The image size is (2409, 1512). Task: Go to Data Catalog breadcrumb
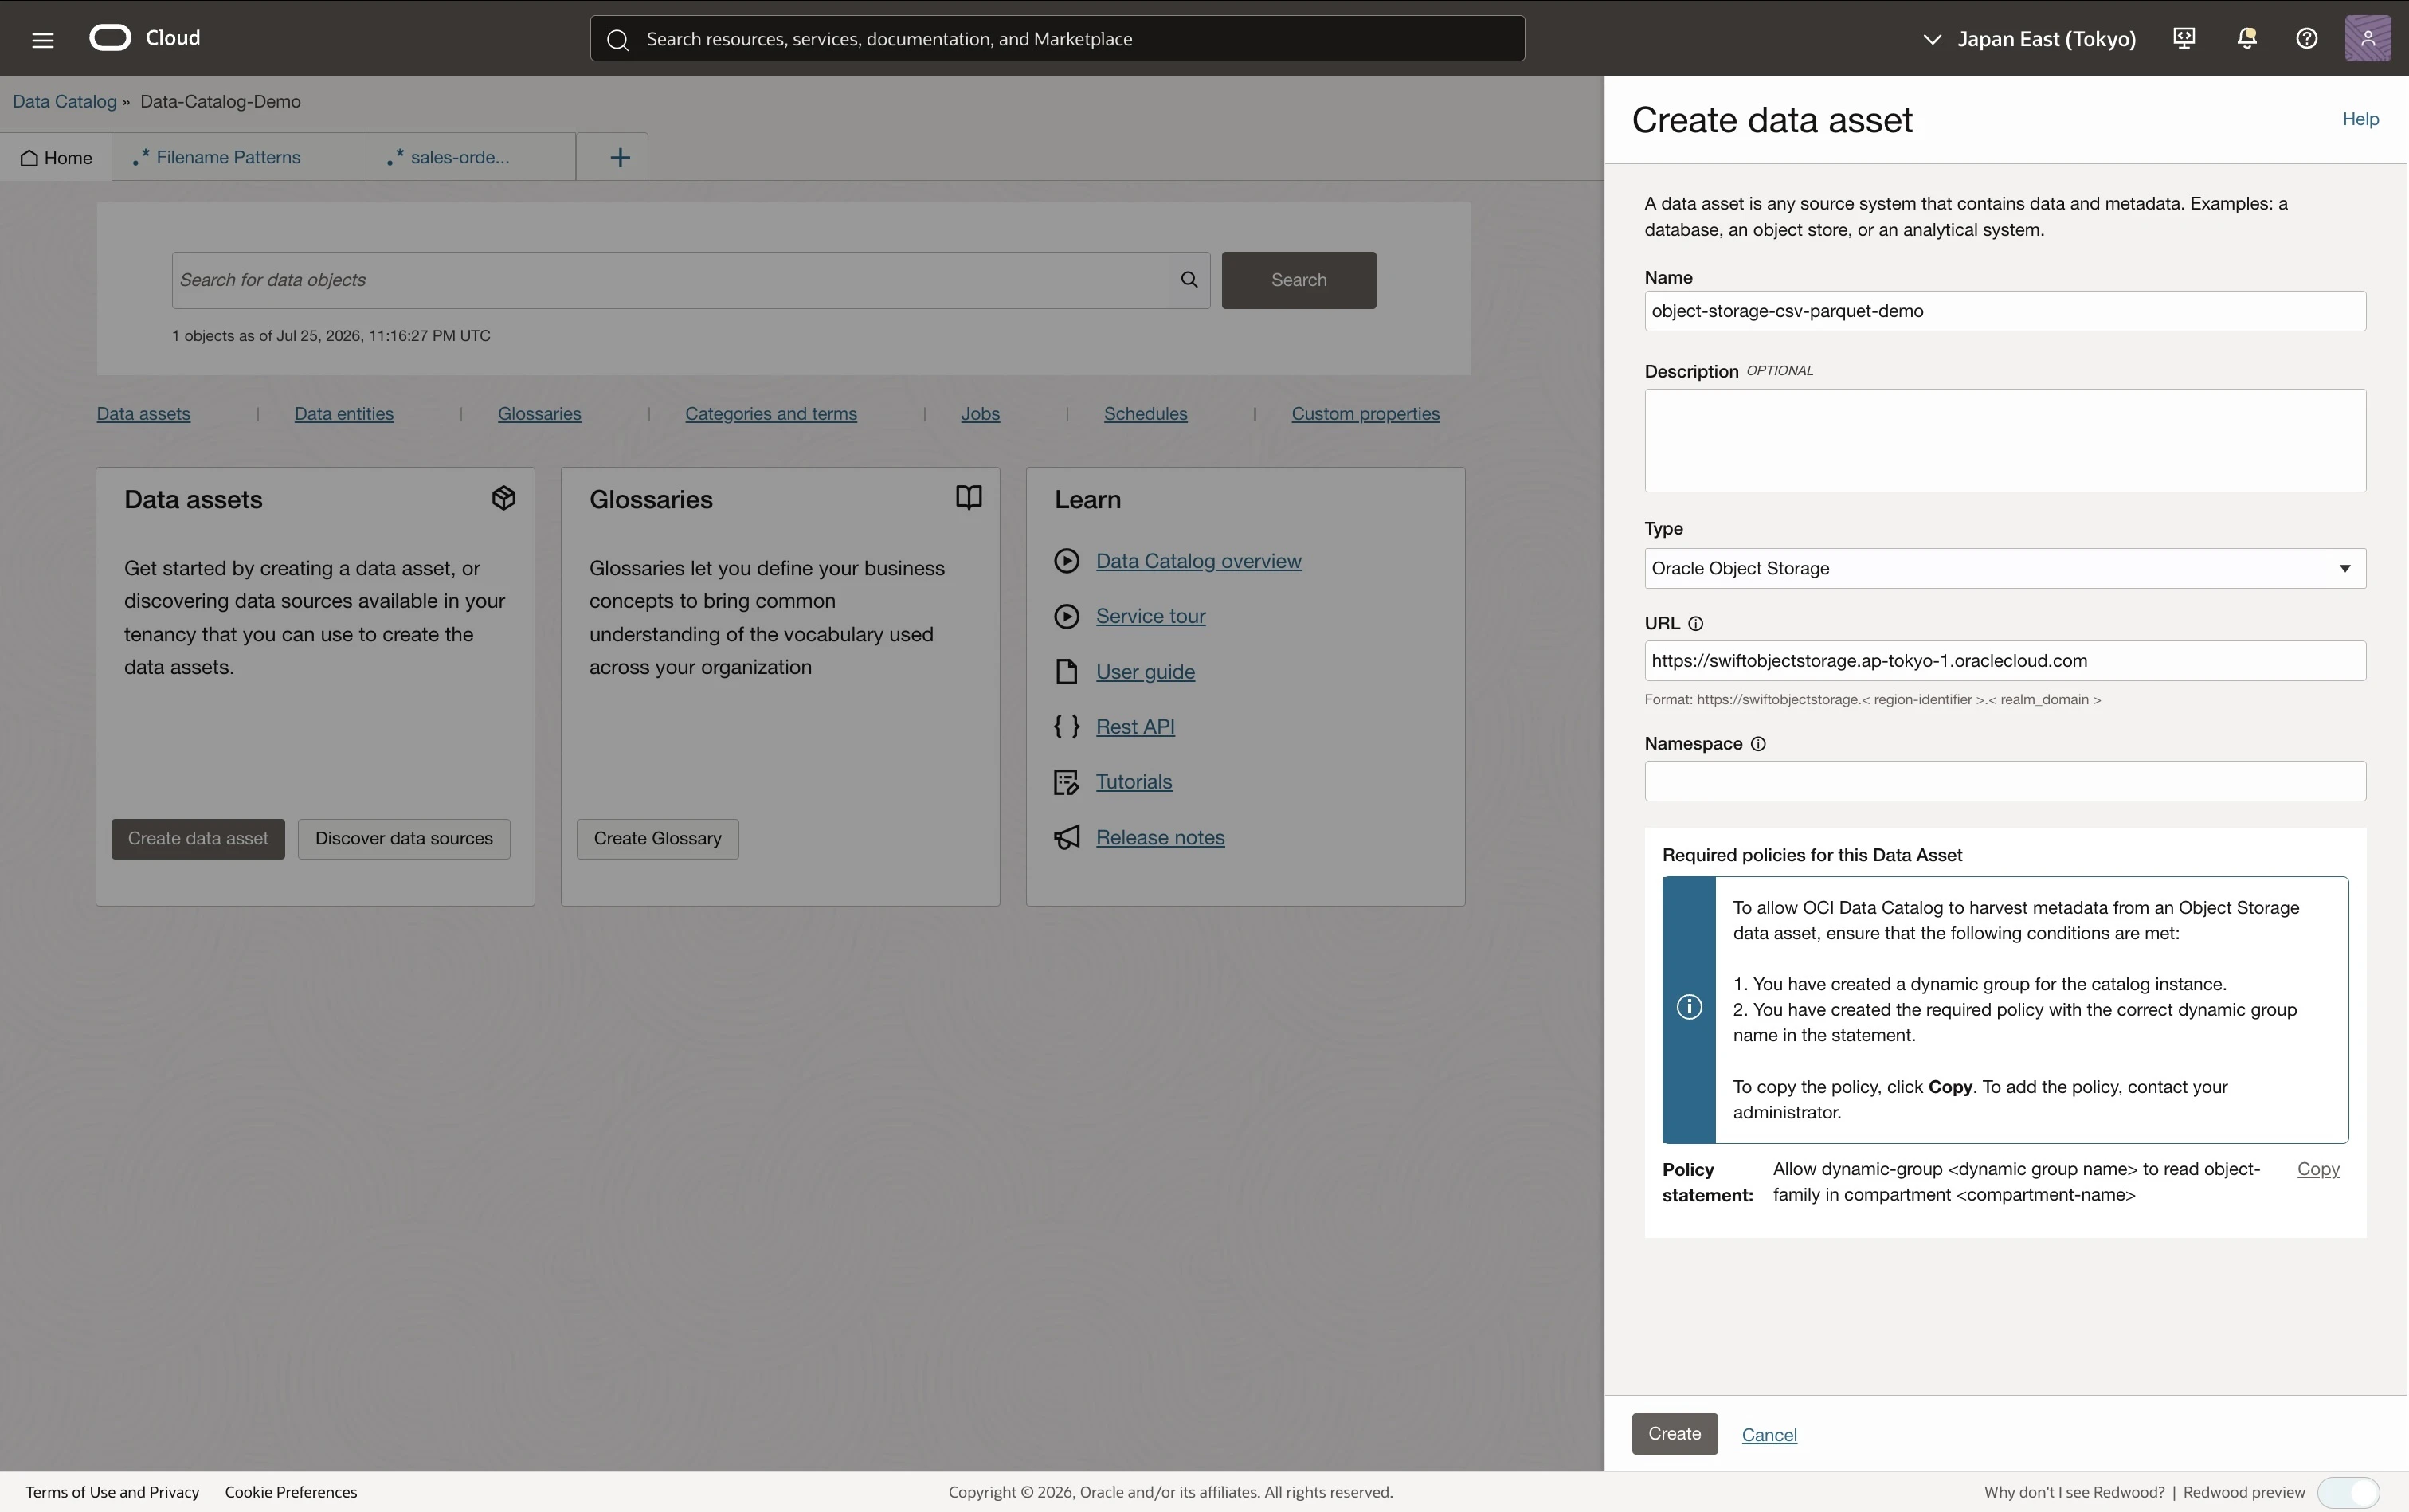[64, 102]
